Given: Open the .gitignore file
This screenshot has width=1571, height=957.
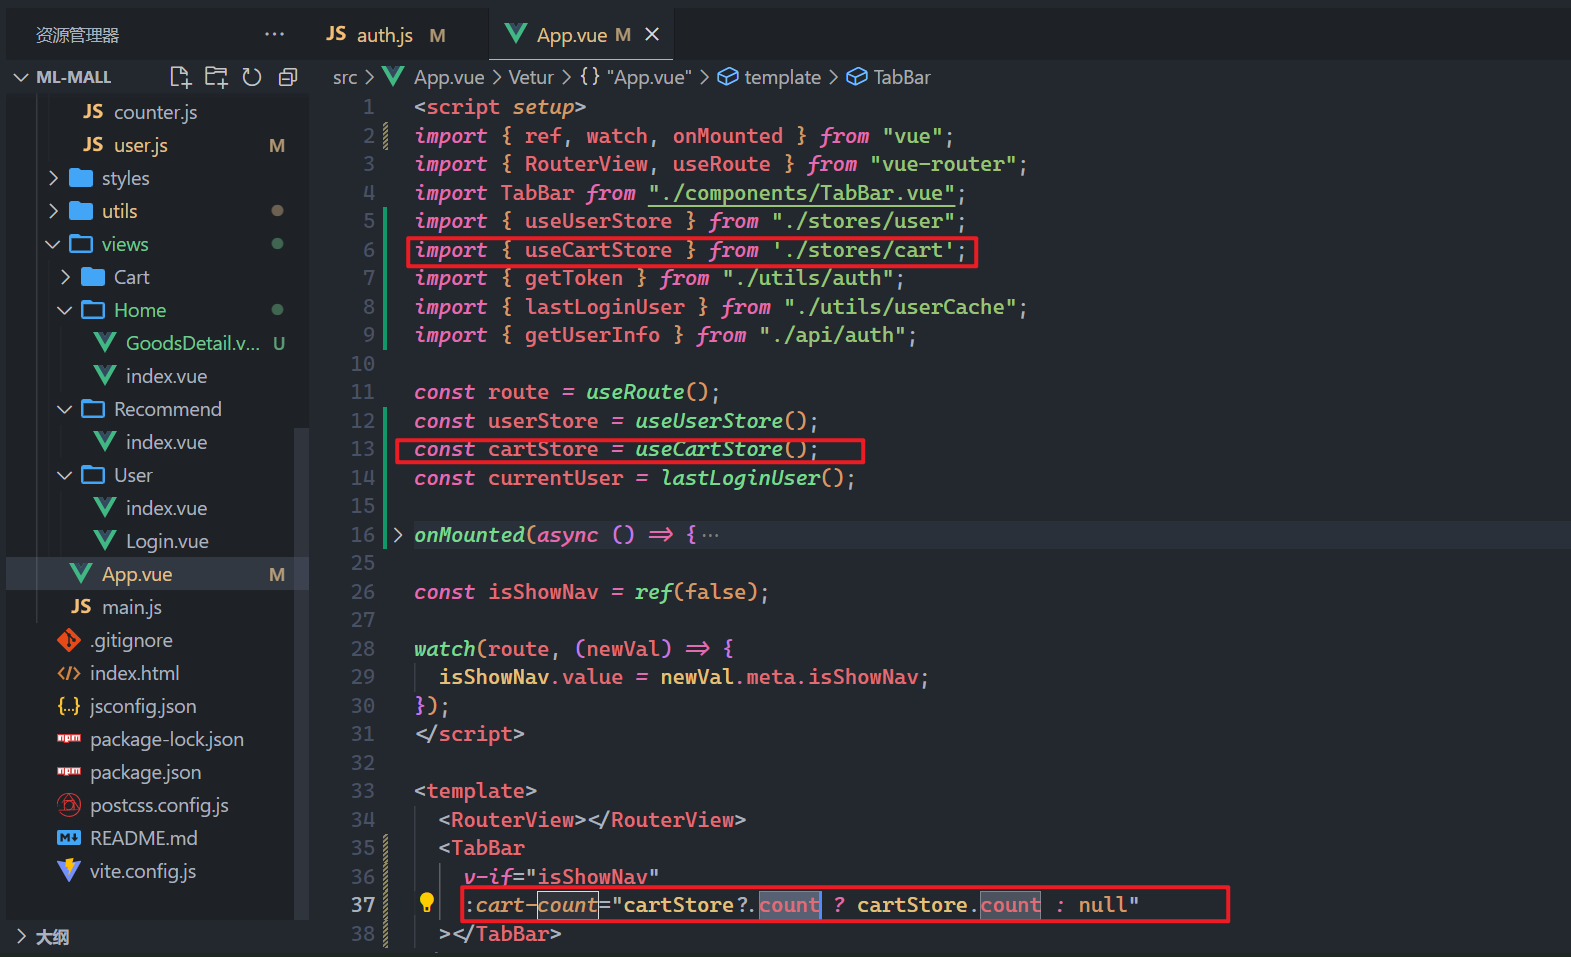Looking at the screenshot, I should click(x=131, y=640).
